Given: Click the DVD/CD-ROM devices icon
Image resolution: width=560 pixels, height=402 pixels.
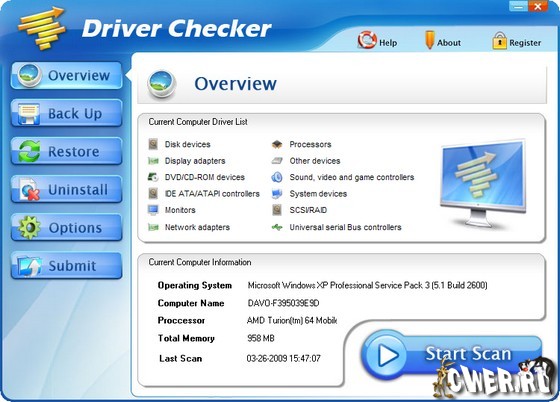Looking at the screenshot, I should 153,177.
